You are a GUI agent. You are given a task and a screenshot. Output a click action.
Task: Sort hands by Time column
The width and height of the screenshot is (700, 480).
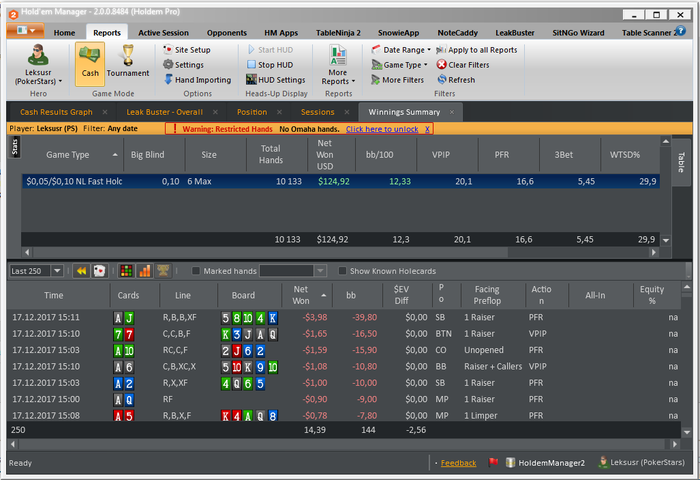click(58, 295)
